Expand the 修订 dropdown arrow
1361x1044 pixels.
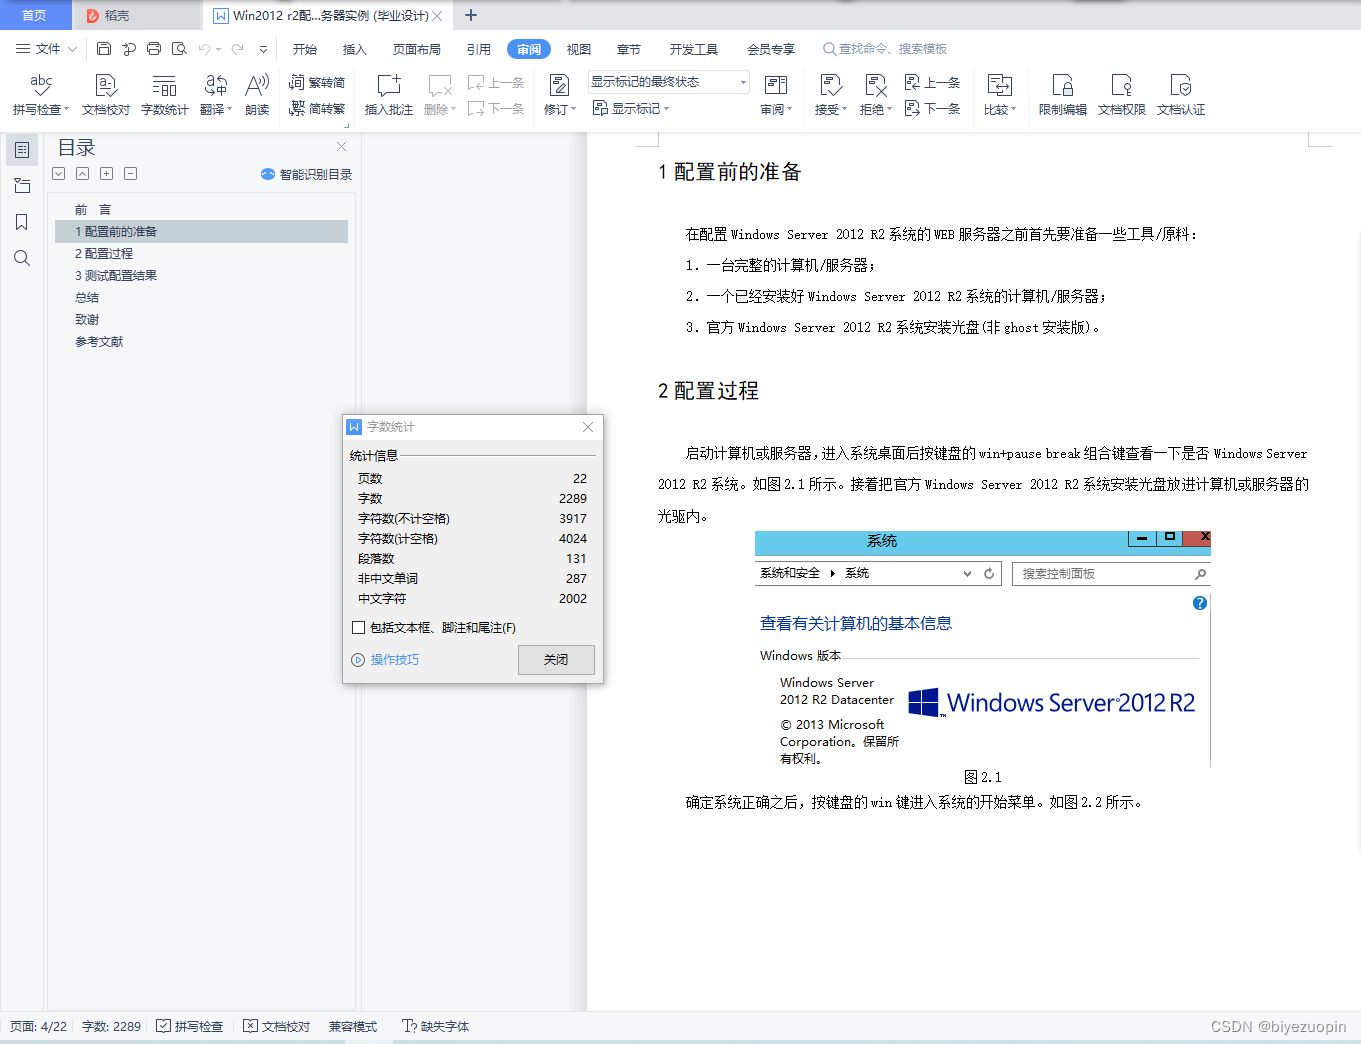point(572,109)
